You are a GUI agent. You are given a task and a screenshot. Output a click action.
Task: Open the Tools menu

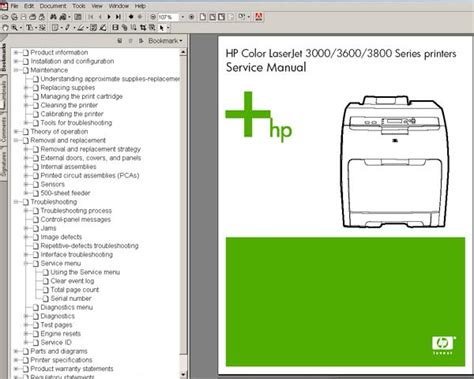point(79,6)
